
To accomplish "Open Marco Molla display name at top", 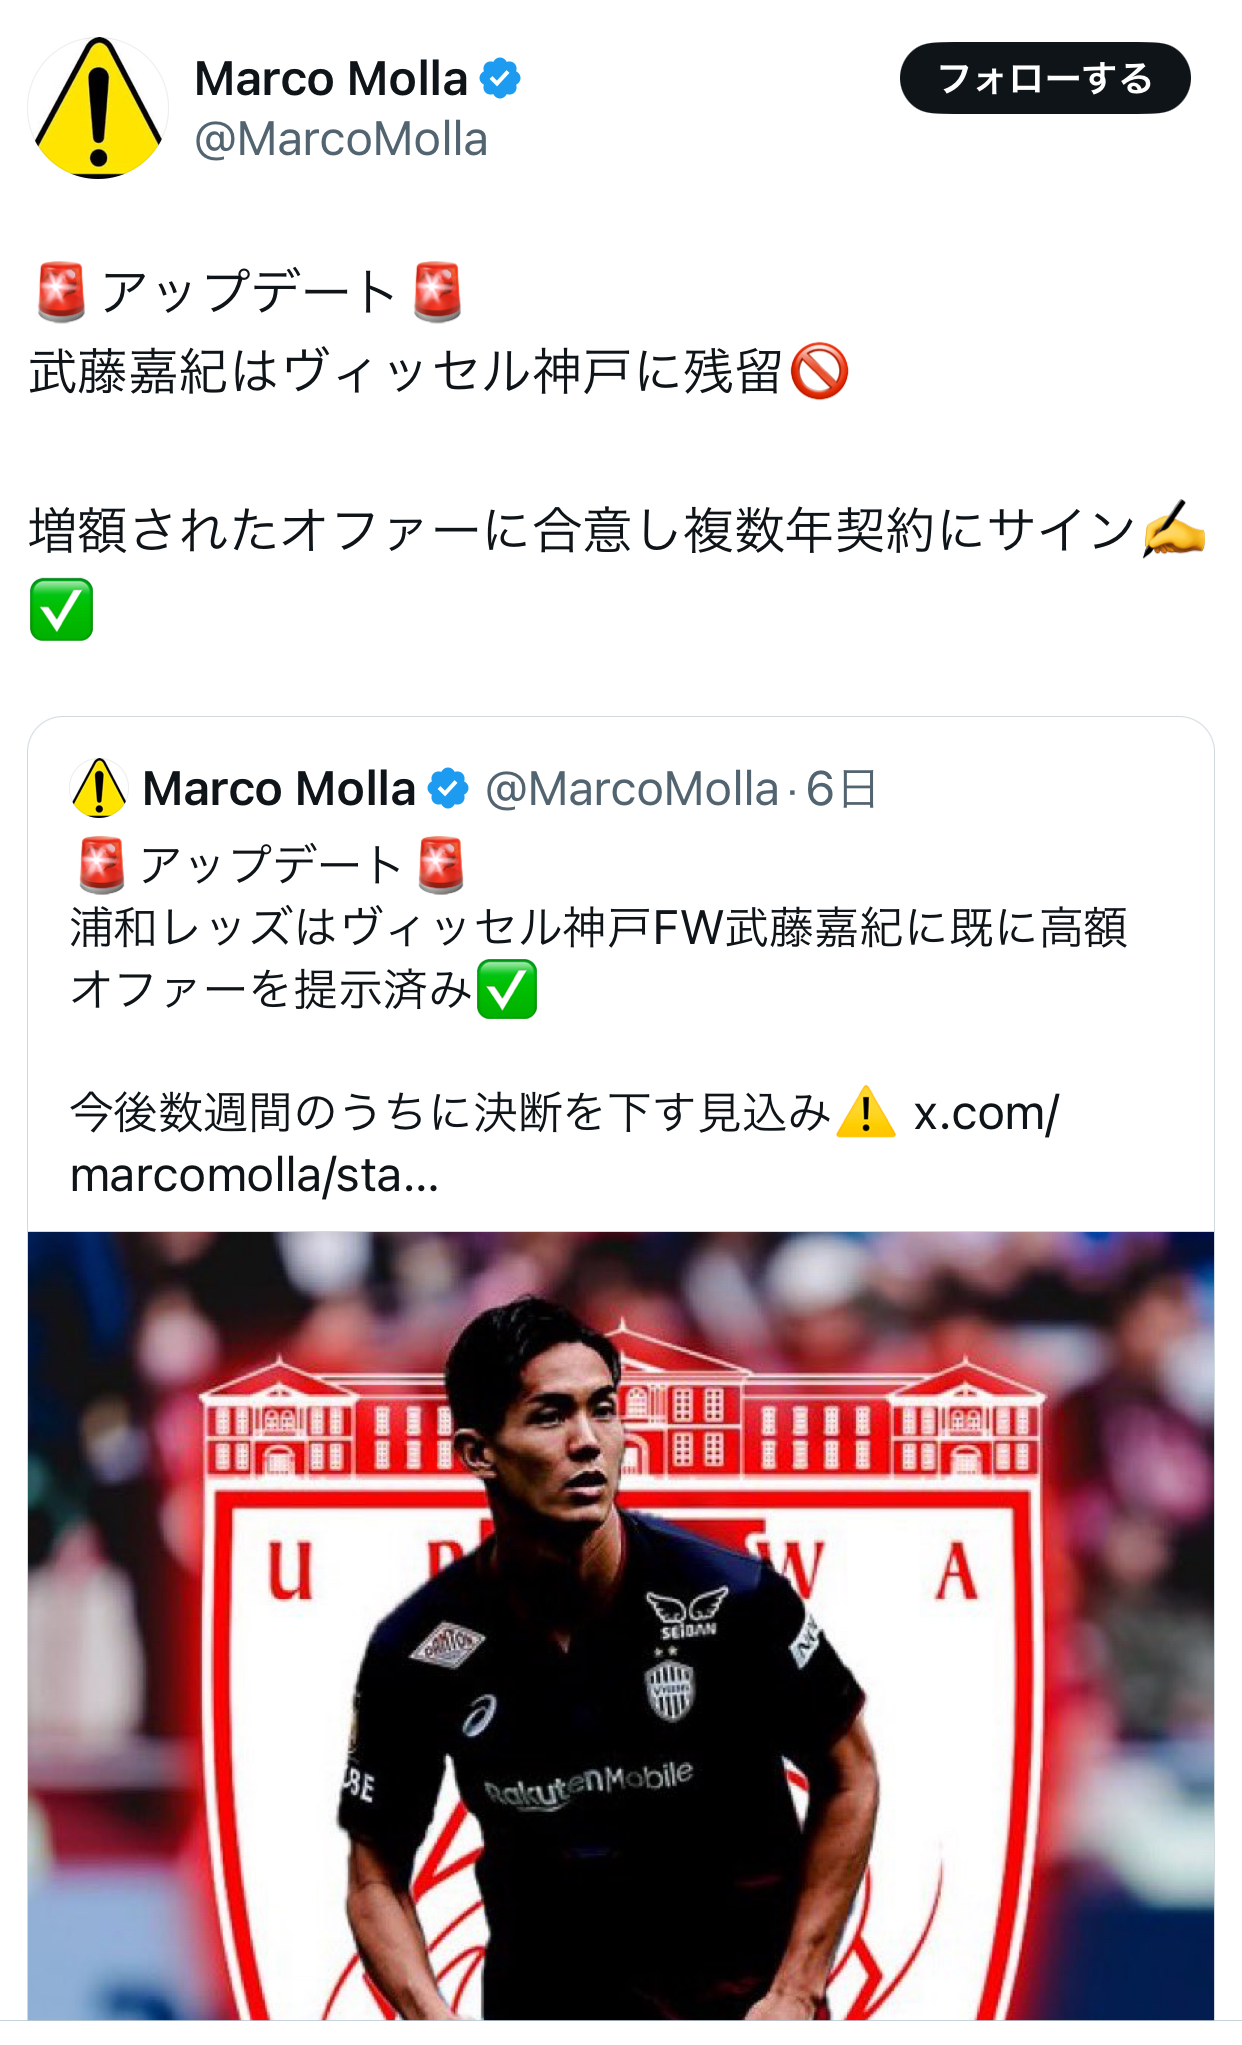I will [x=331, y=79].
